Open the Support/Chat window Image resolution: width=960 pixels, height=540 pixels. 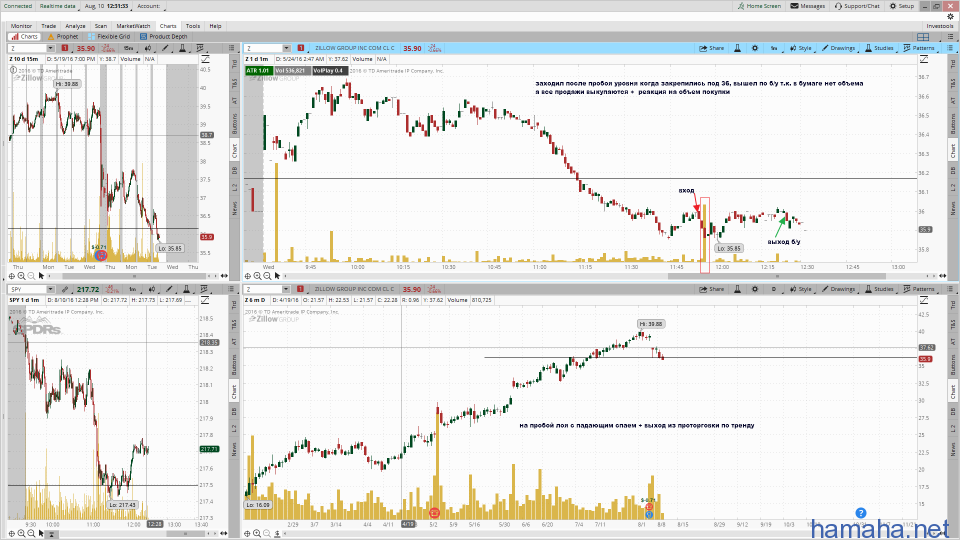pos(857,6)
